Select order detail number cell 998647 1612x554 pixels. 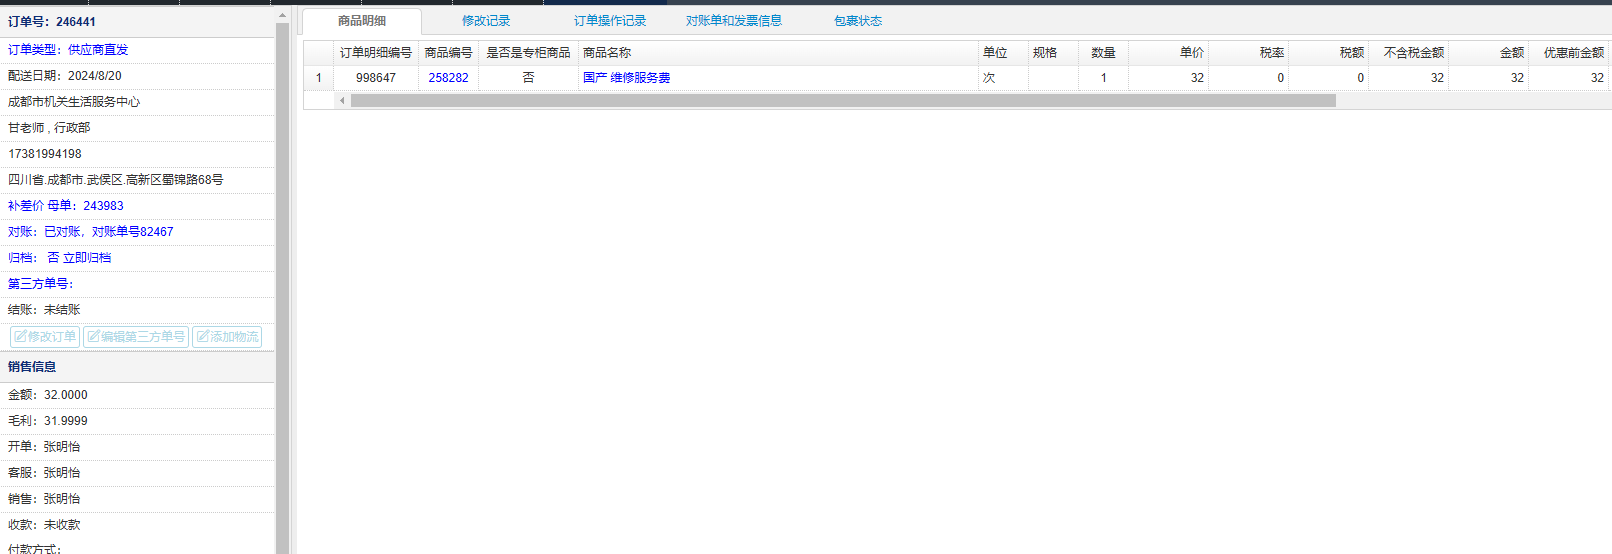click(x=376, y=78)
